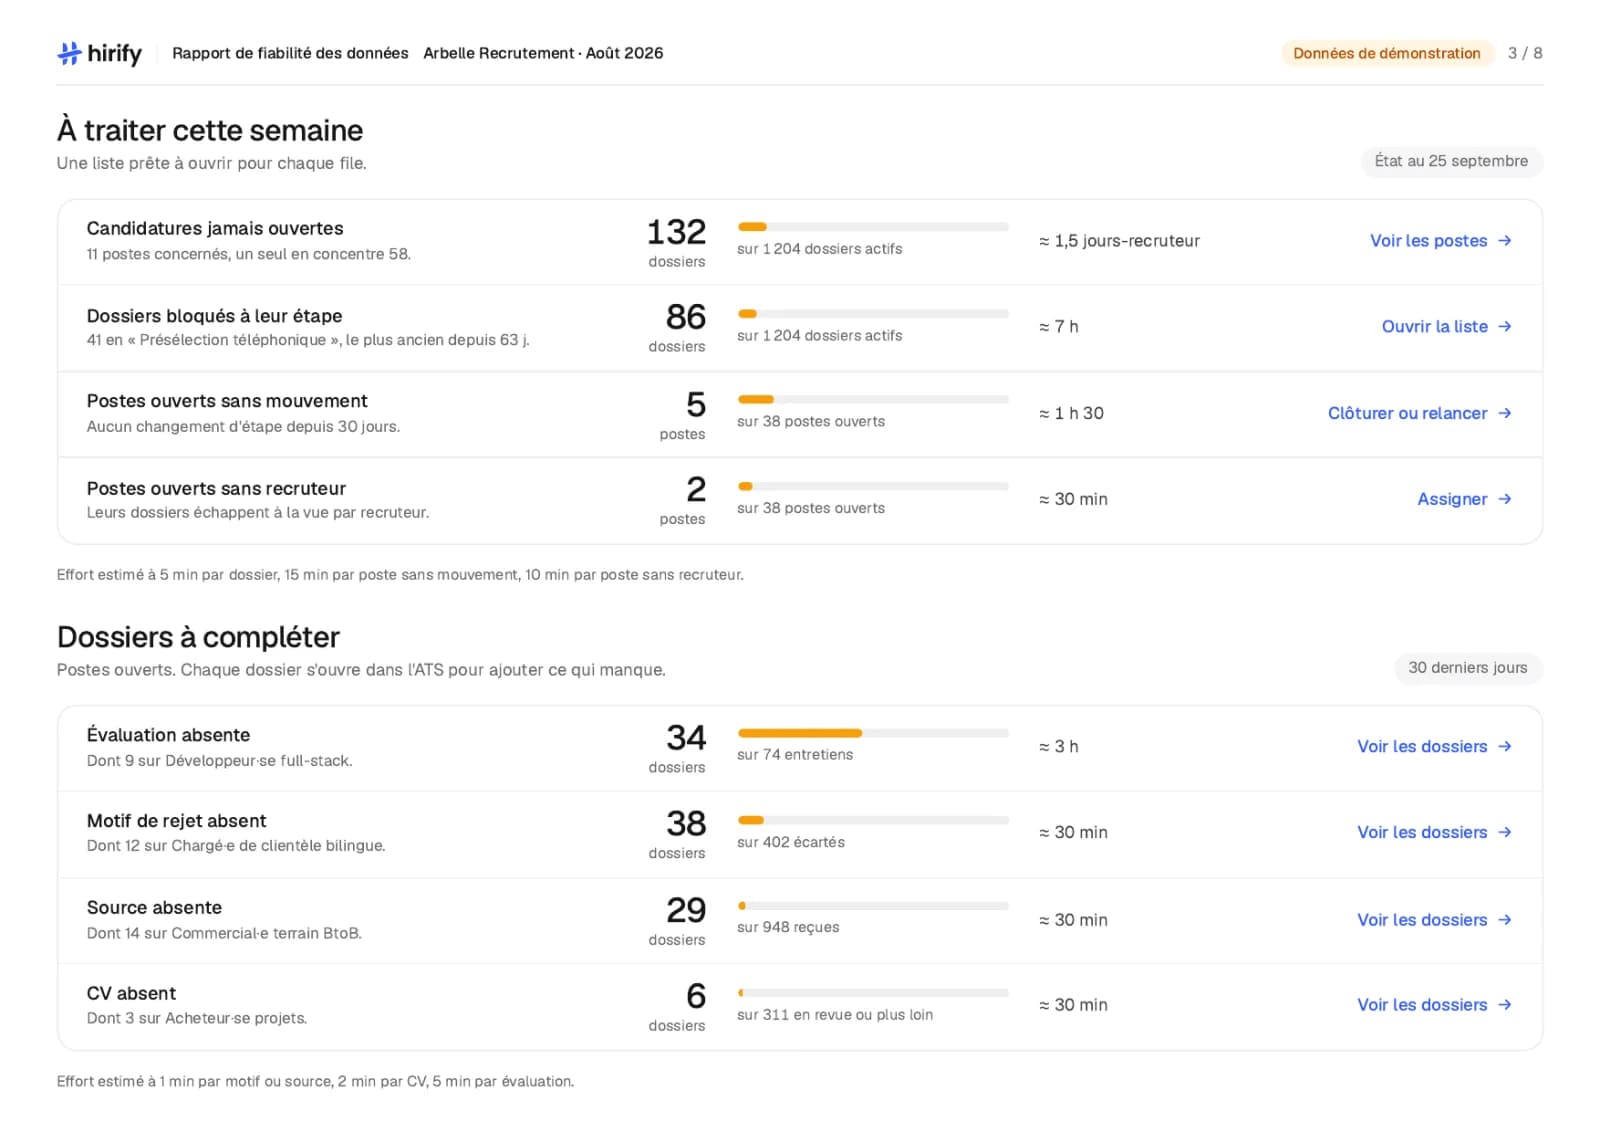The width and height of the screenshot is (1600, 1132).
Task: Select the "≈ 1,5 jours-recruteur" effort estimate
Action: point(1119,241)
